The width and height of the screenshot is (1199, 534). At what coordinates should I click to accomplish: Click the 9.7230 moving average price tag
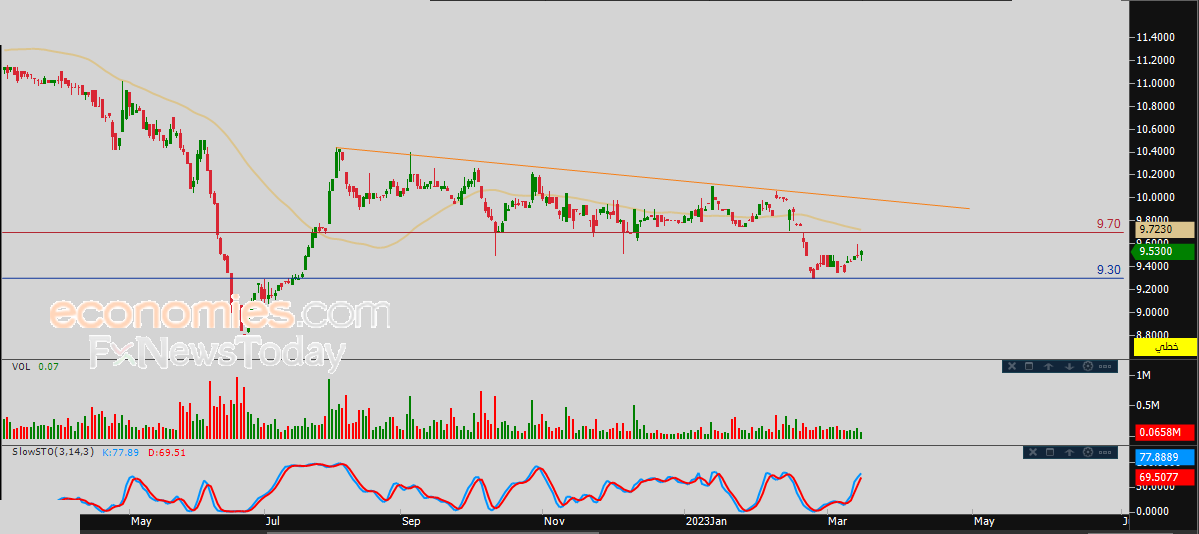(1165, 229)
